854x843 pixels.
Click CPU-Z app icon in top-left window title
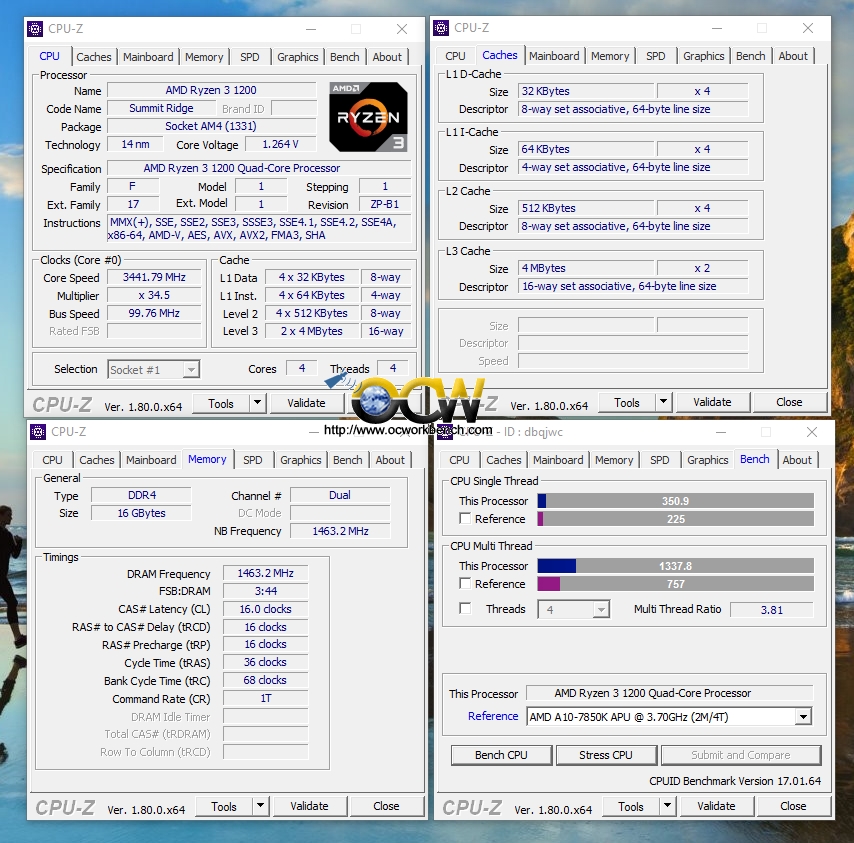pyautogui.click(x=35, y=29)
